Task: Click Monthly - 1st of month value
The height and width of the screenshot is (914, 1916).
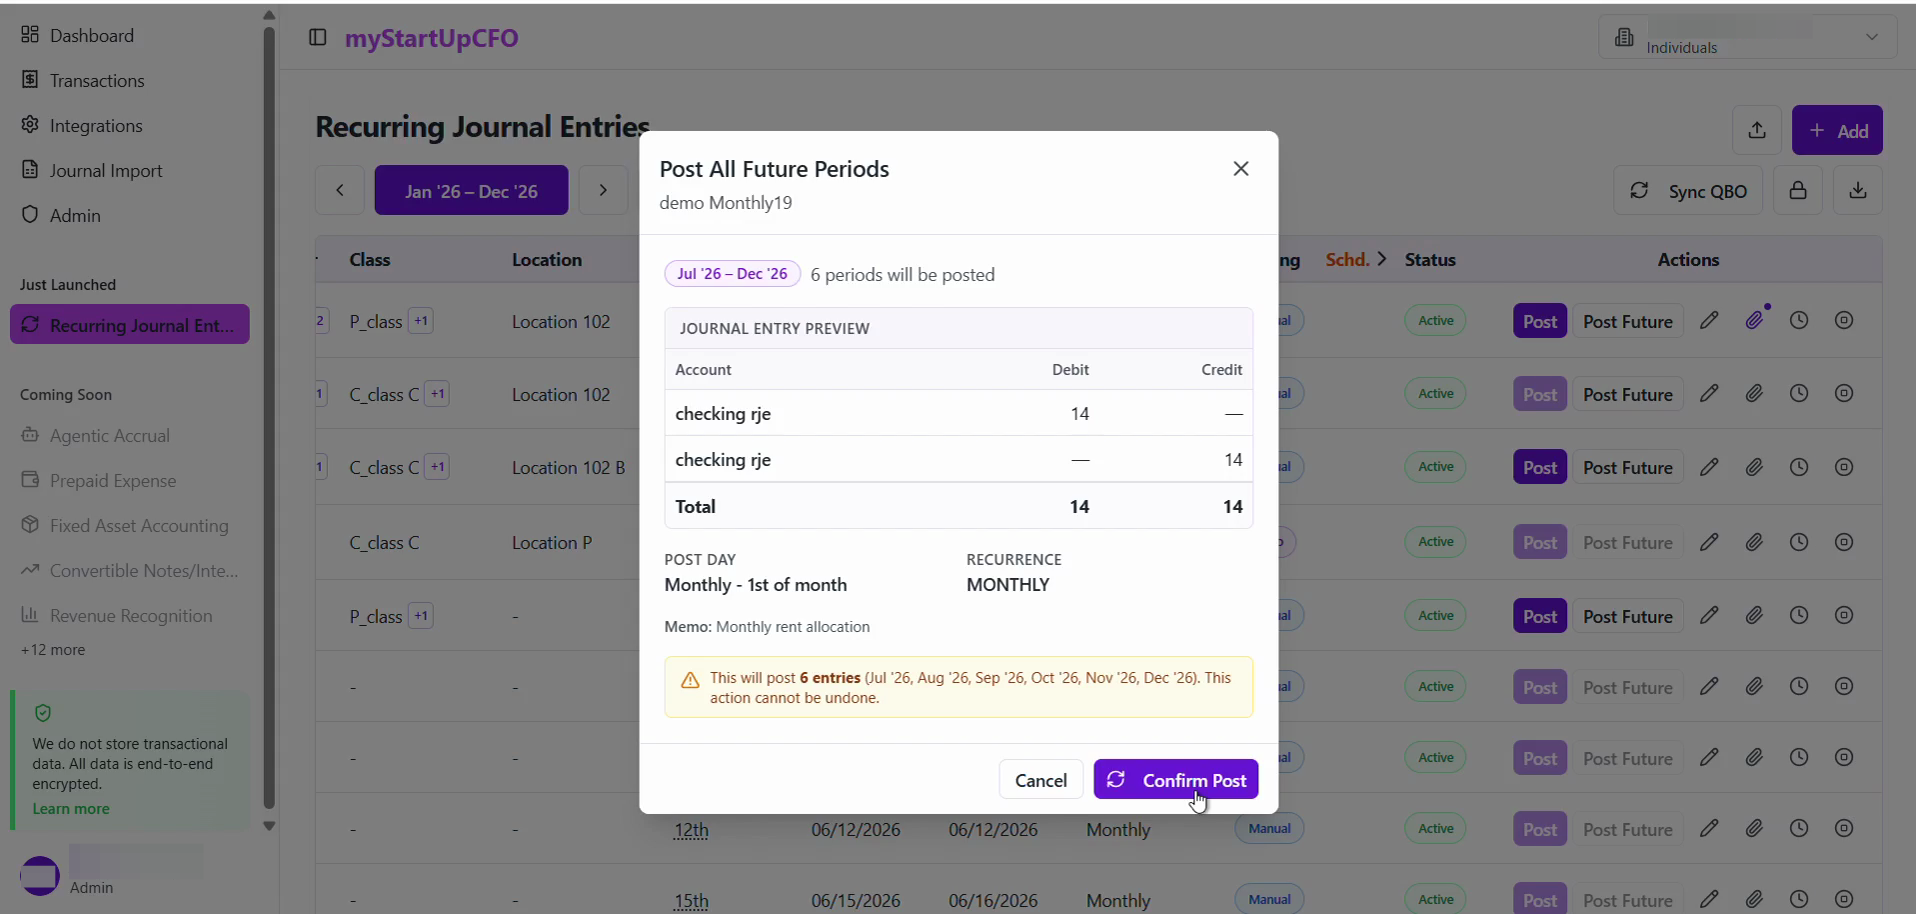Action: (x=755, y=584)
